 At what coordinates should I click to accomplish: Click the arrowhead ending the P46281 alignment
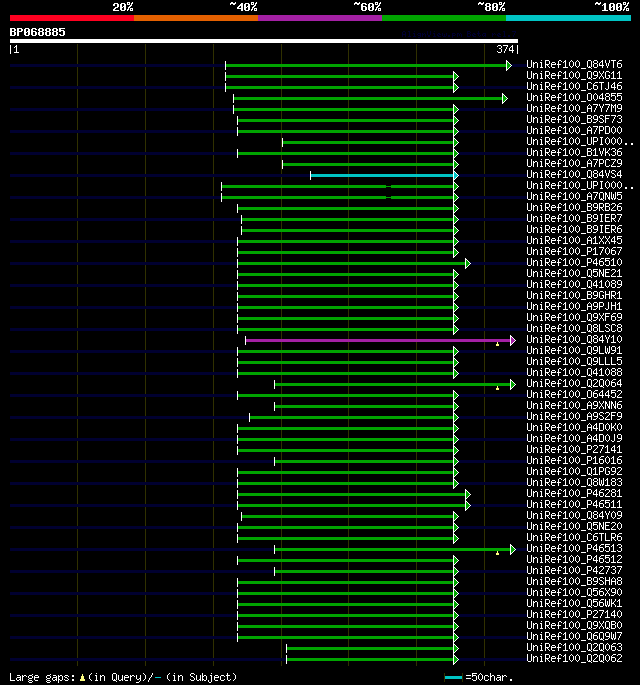(468, 495)
